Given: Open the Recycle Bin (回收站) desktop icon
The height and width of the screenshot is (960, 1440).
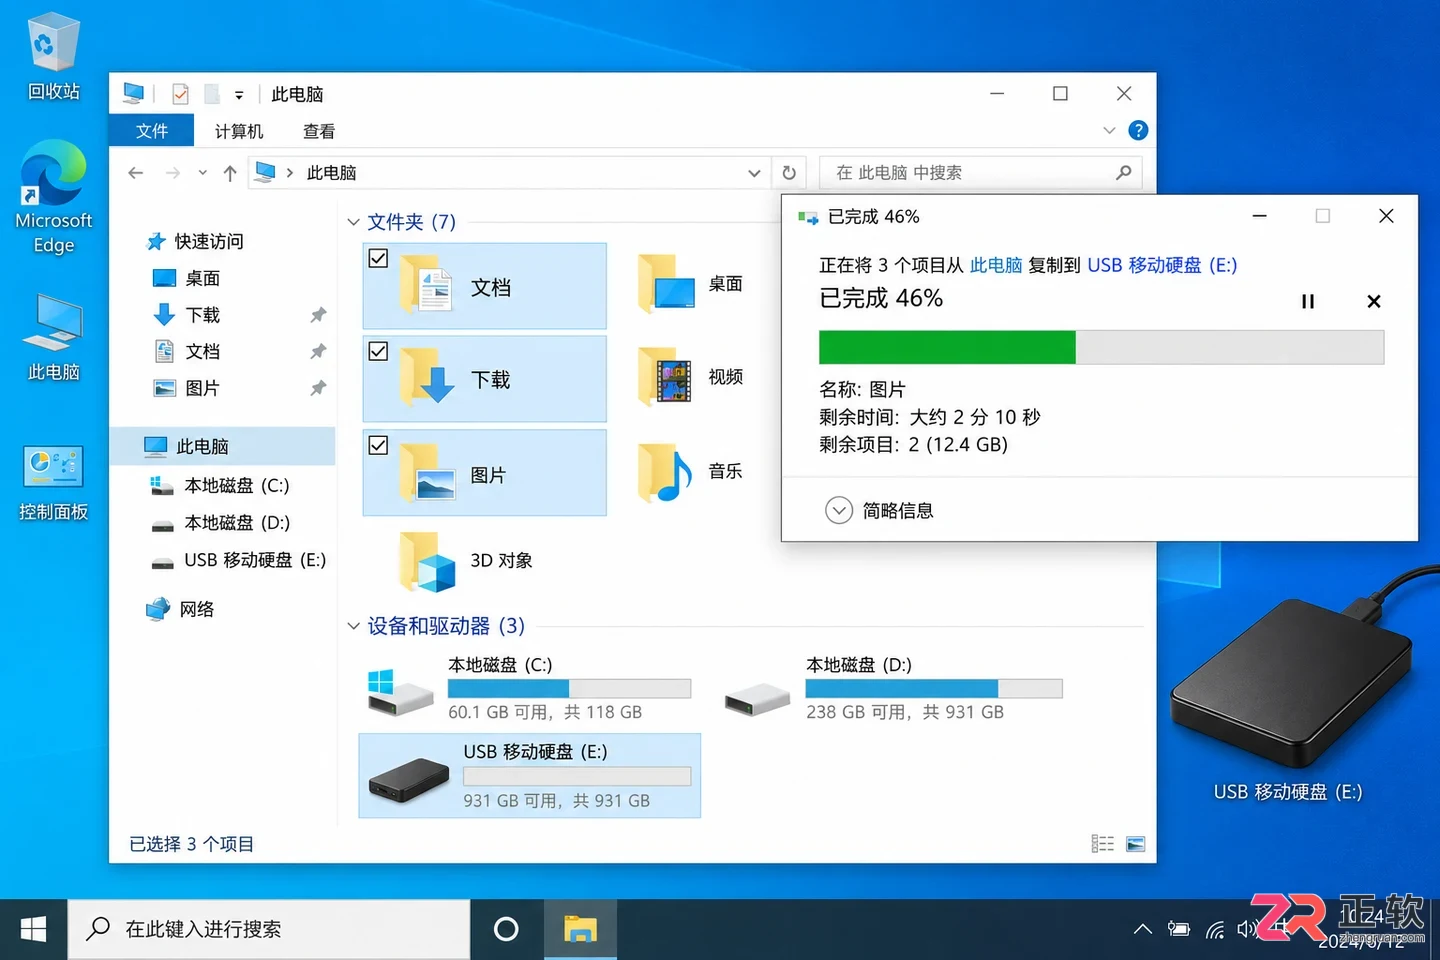Looking at the screenshot, I should coord(53,57).
